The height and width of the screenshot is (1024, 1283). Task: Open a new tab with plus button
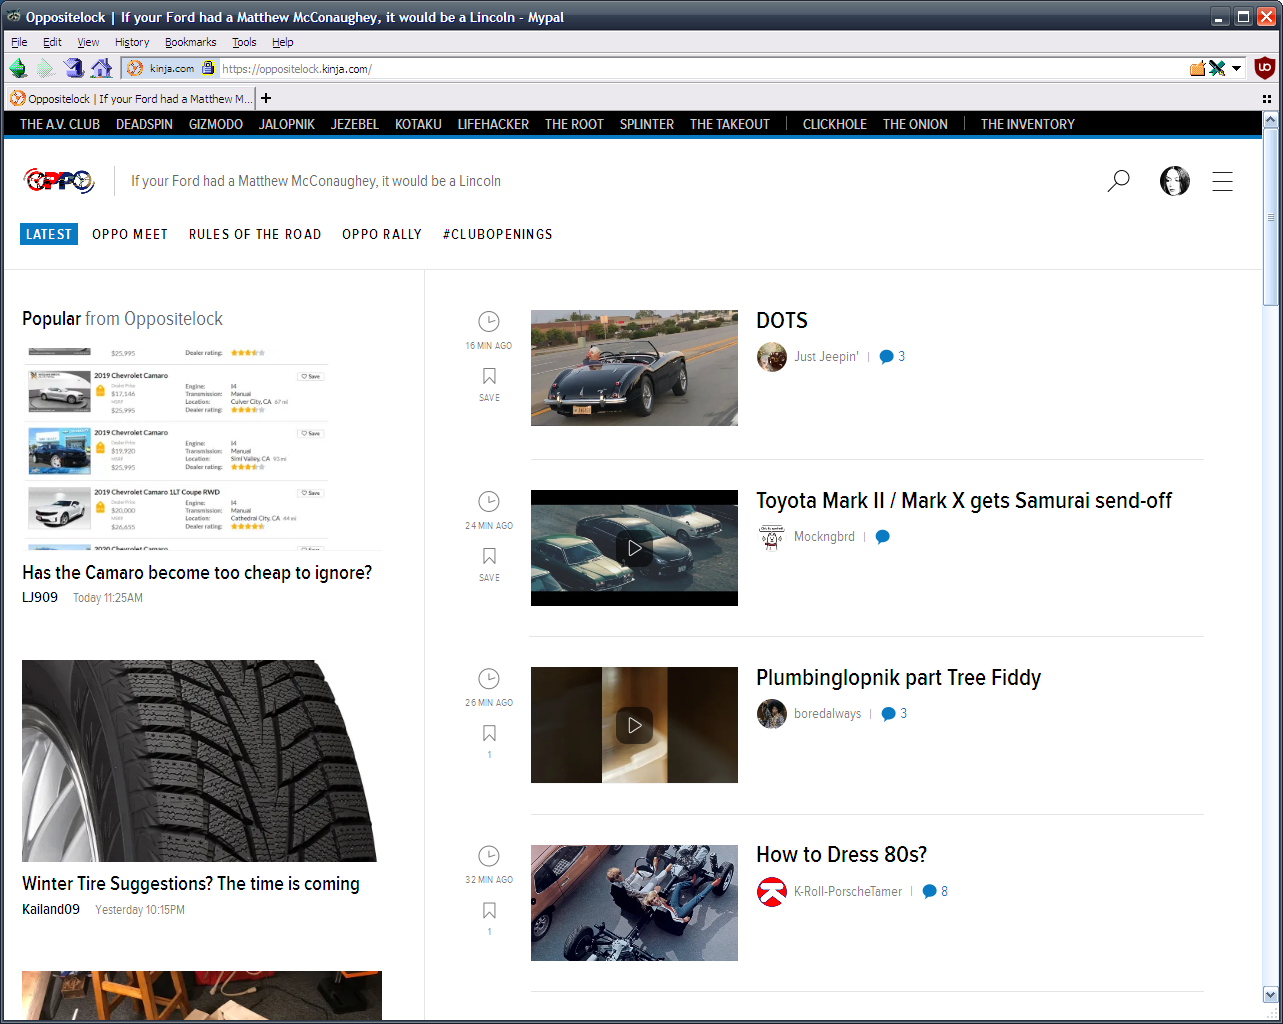click(x=266, y=98)
